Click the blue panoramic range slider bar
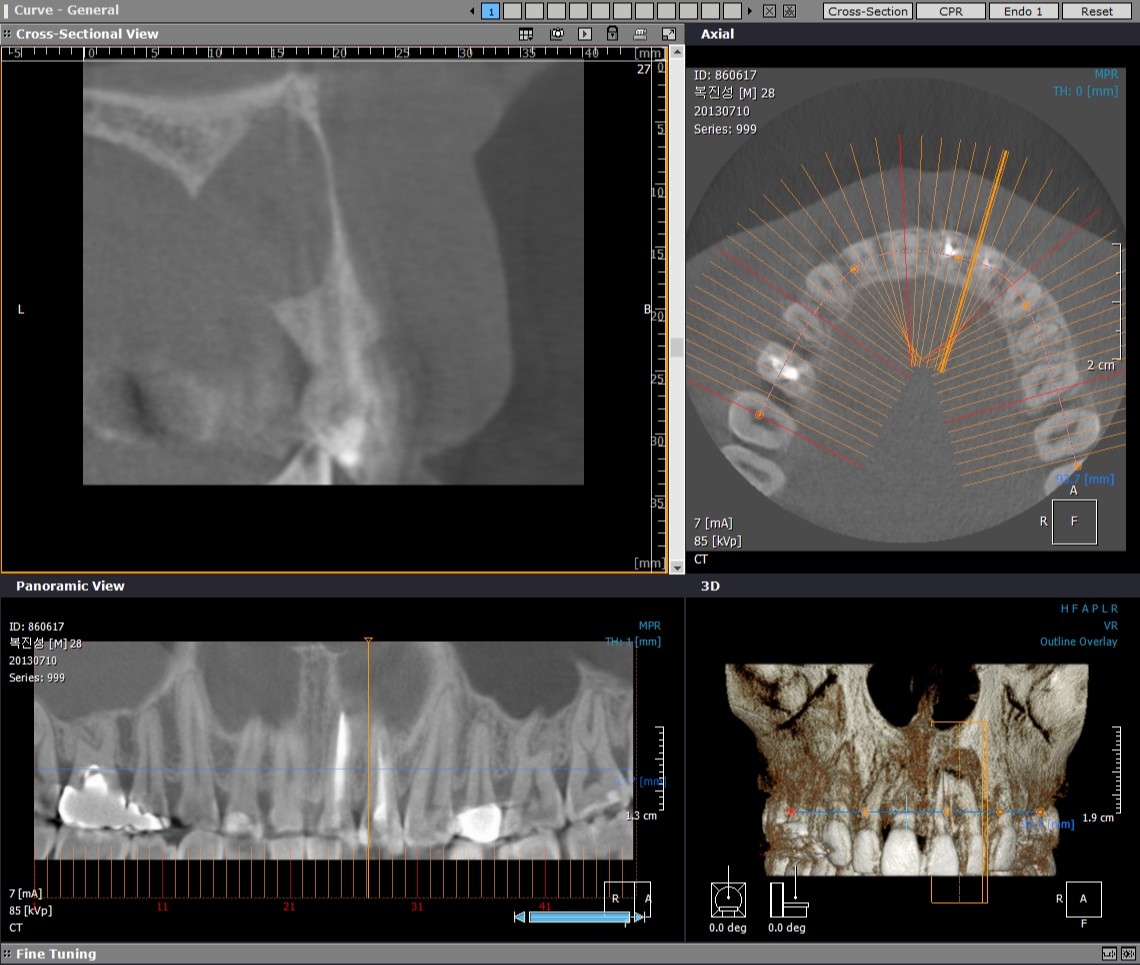The width and height of the screenshot is (1140, 965). 578,917
